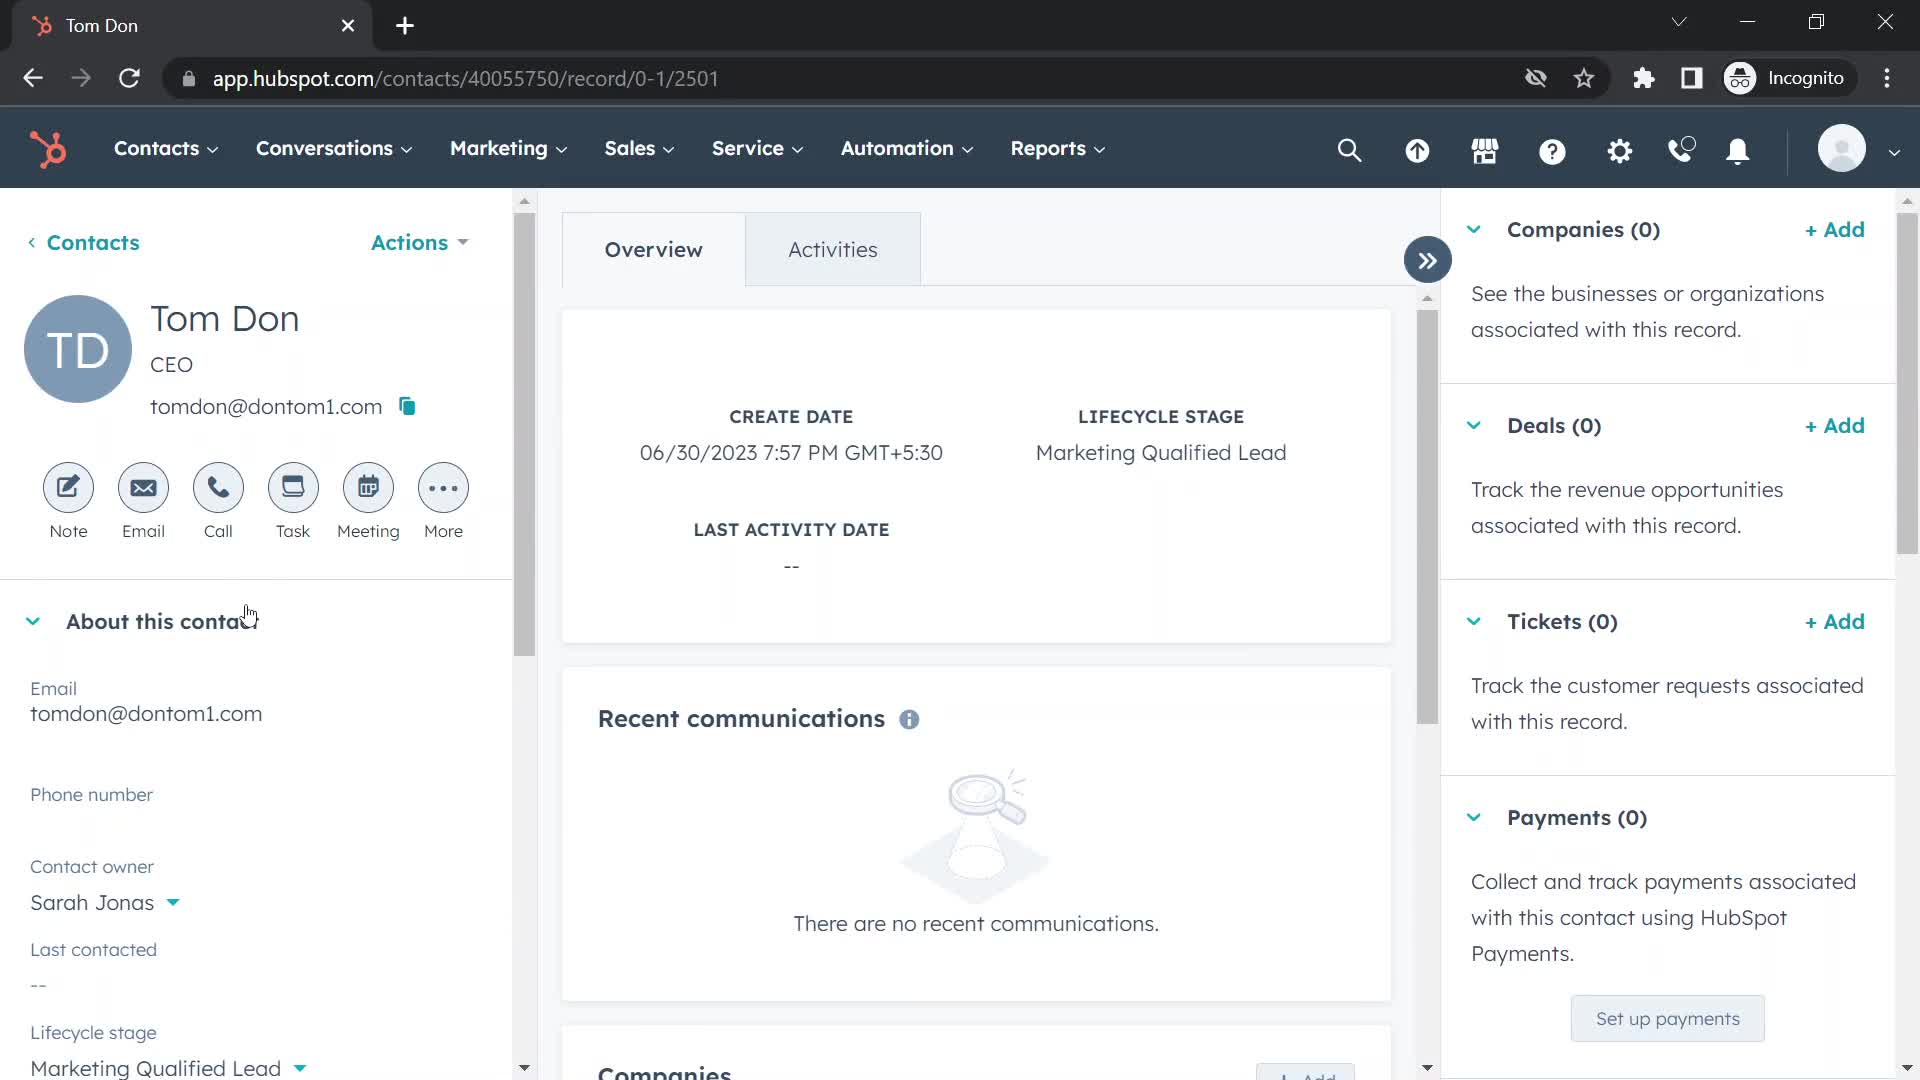Open the Marketplace icon

point(1485,150)
